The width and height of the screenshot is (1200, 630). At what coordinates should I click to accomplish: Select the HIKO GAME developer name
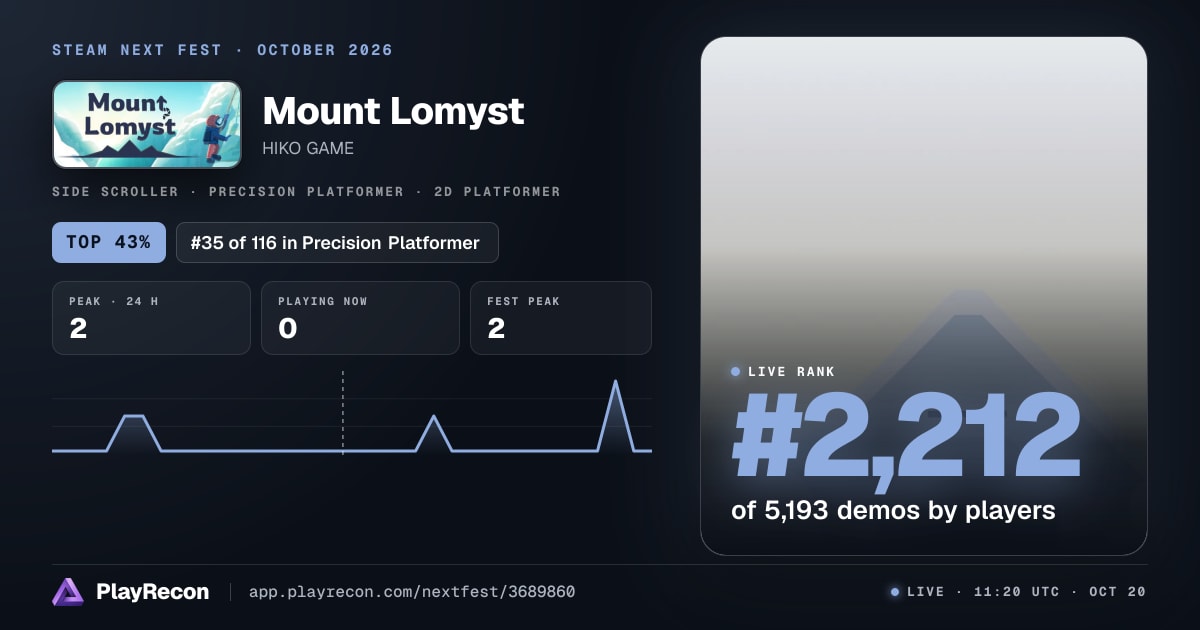point(308,149)
